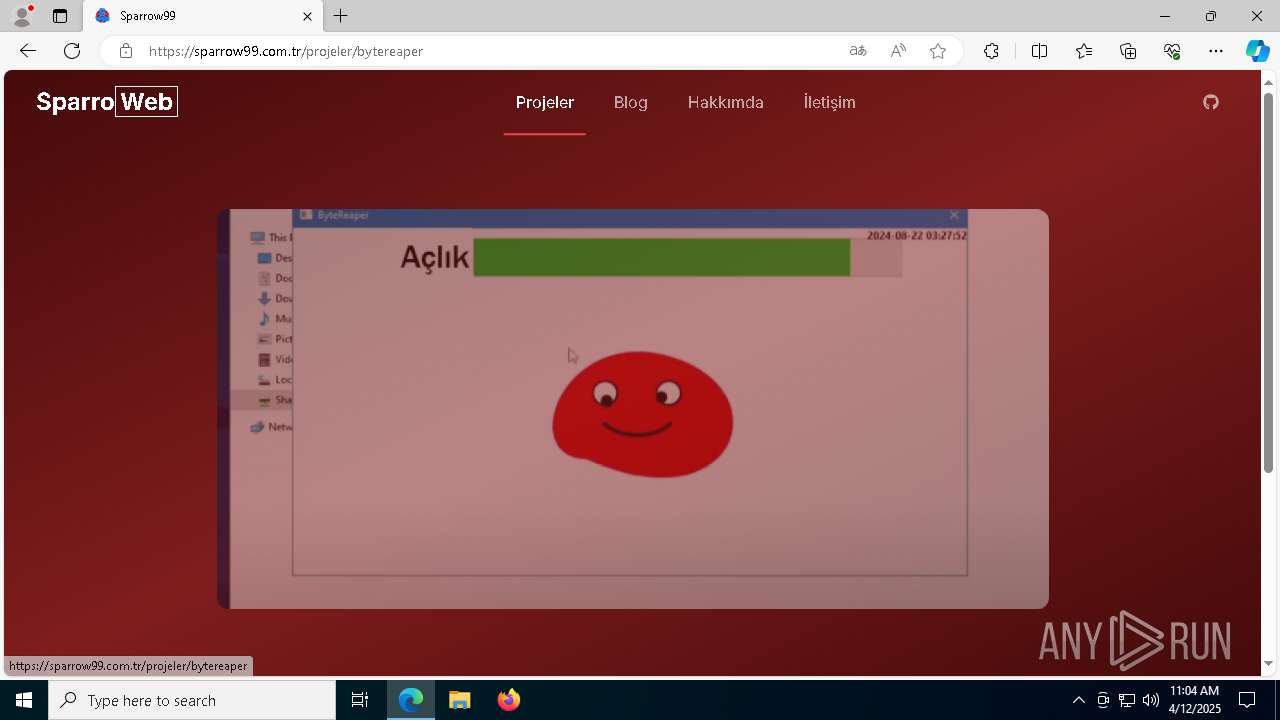Open the tab actions menu icon
The image size is (1280, 720).
[x=60, y=16]
